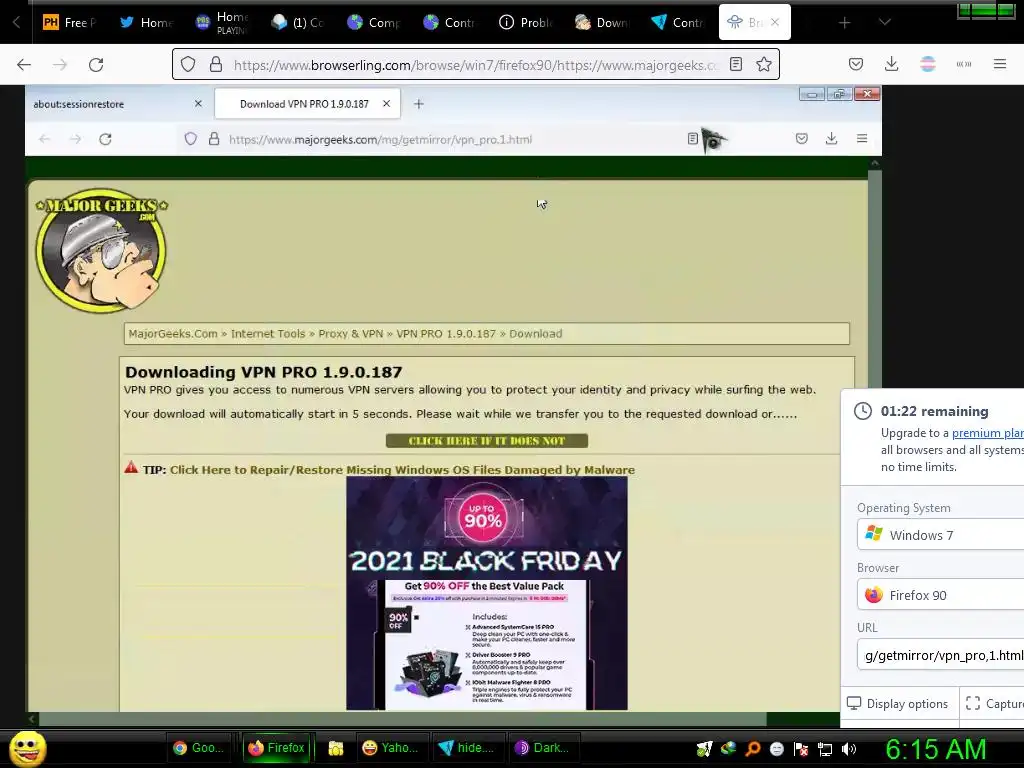Image resolution: width=1024 pixels, height=768 pixels.
Task: Open Proxy & VPN breadcrumb link
Action: click(351, 334)
